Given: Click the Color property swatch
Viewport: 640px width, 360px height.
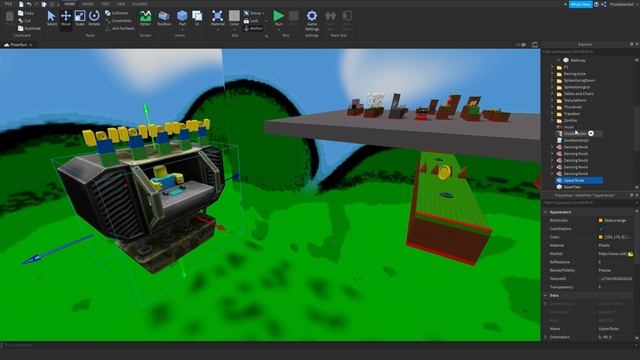Looking at the screenshot, I should [600, 237].
